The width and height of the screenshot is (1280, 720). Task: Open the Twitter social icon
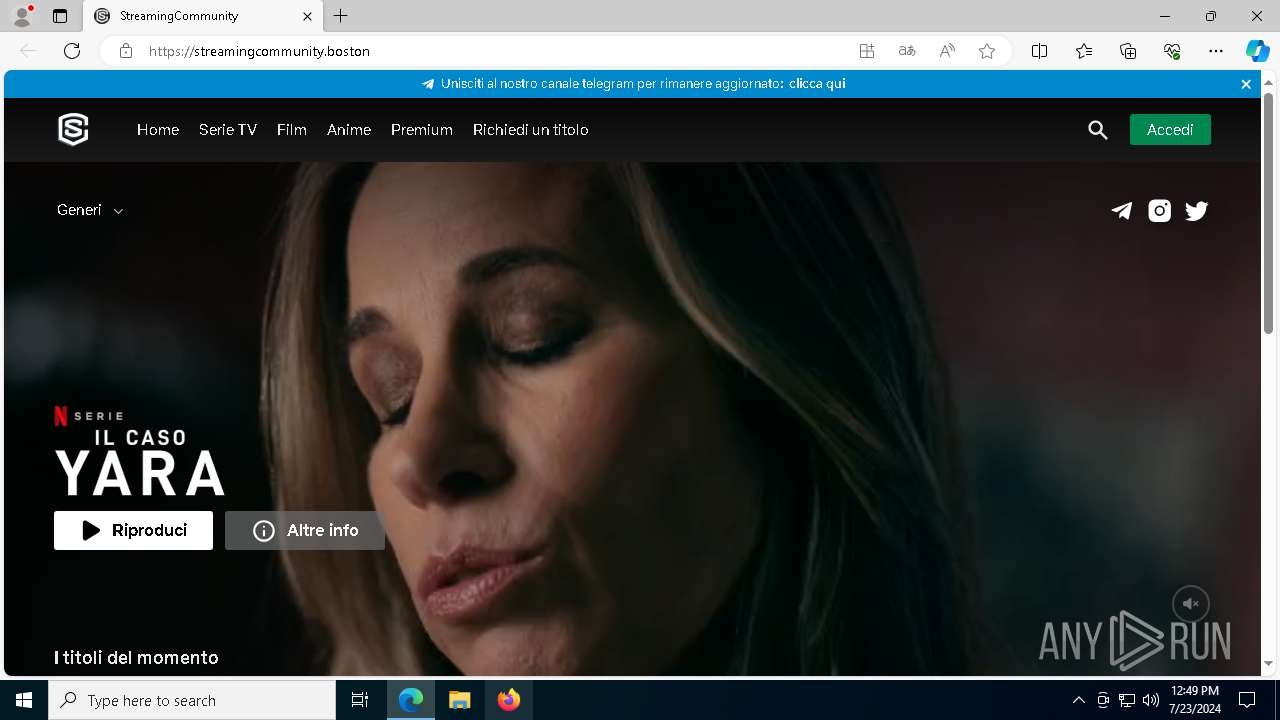click(1197, 210)
